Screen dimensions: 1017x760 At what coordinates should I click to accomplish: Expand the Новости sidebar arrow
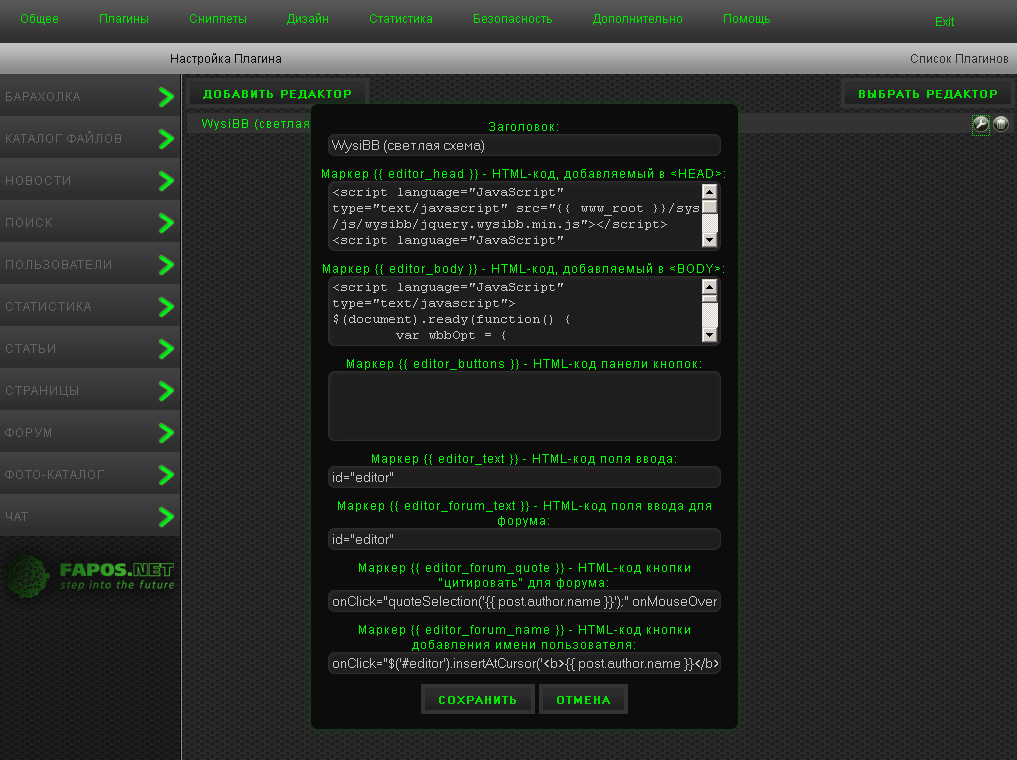click(x=167, y=181)
